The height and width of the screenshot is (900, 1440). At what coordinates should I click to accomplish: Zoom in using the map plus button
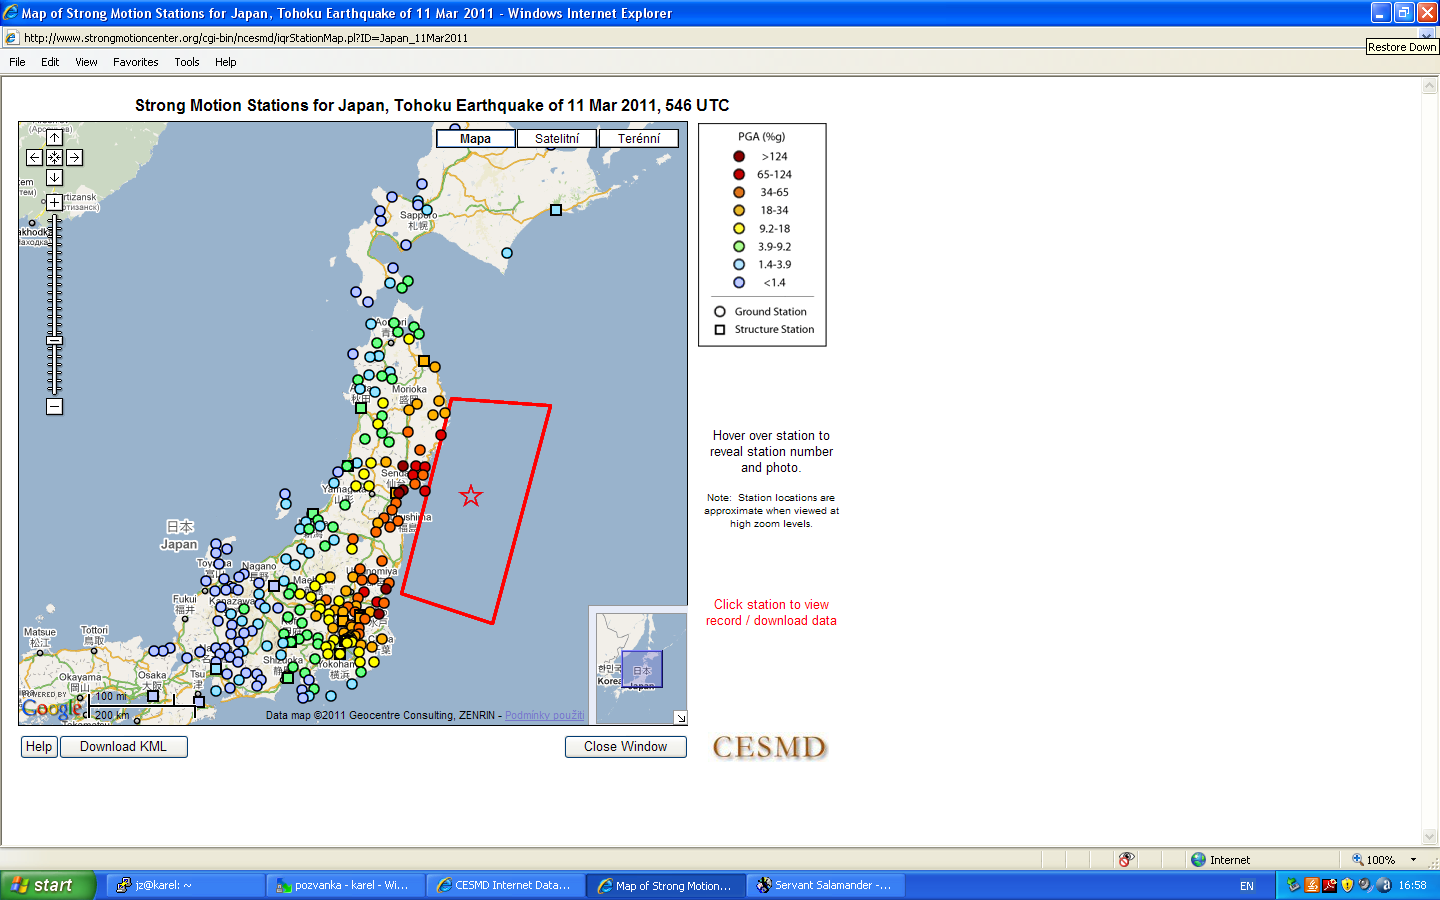pos(54,202)
